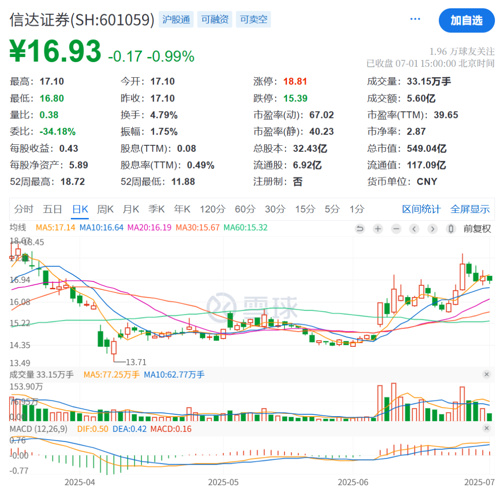The image size is (500, 493).
Task: Click the volume MA10:62.77万手 label
Action: 174,375
